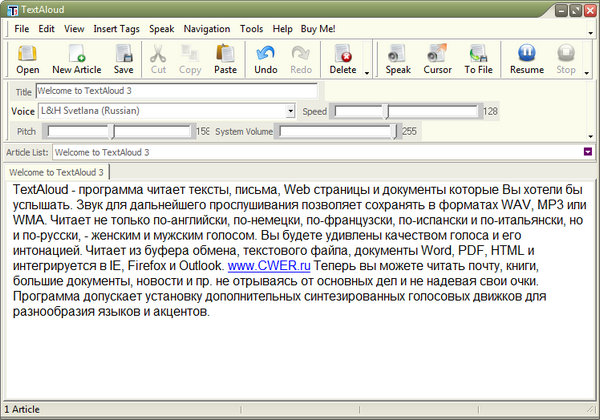This screenshot has height=420, width=600.
Task: Speak from Cursor toolbar icon
Action: click(x=437, y=58)
